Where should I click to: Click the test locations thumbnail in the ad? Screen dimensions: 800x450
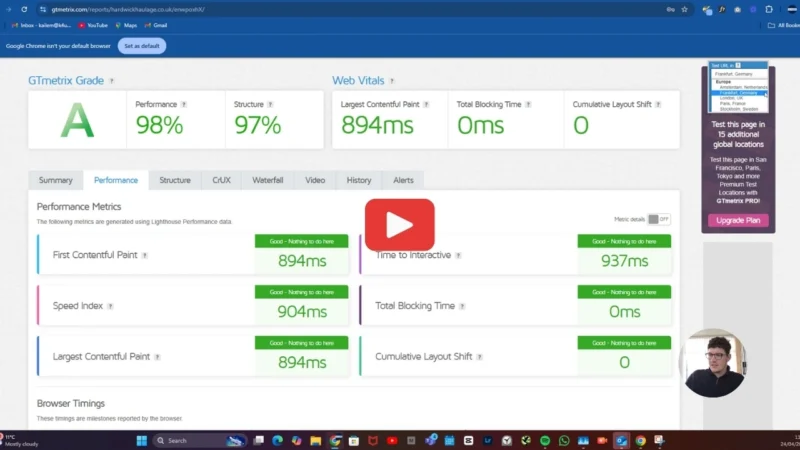coord(738,87)
